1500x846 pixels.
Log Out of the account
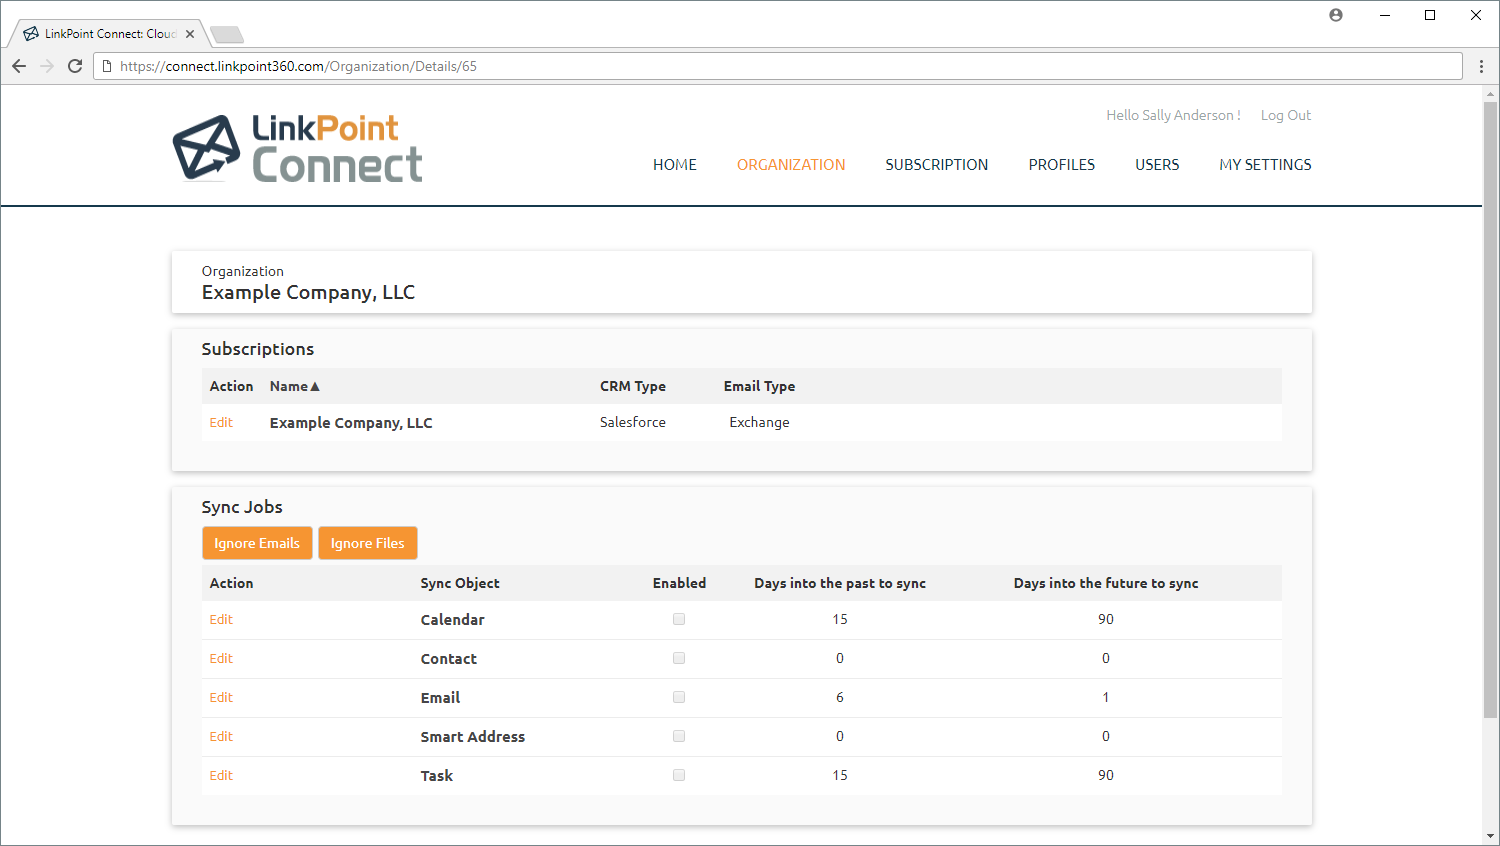[1286, 115]
